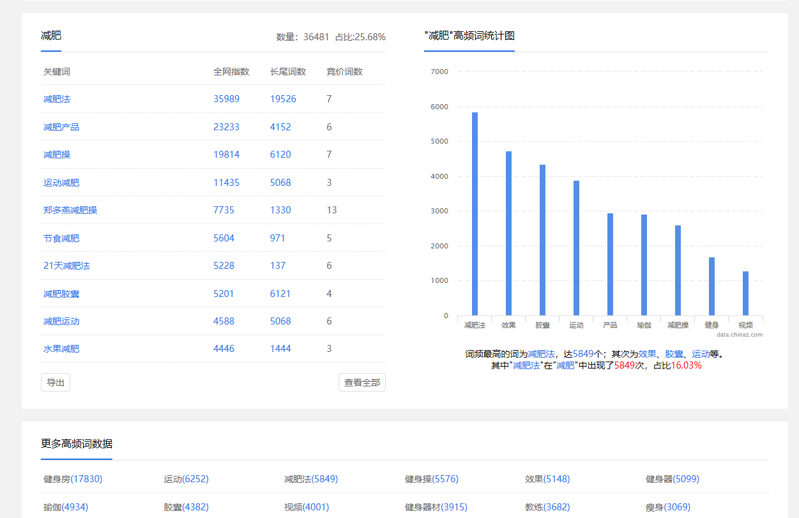Click long-tail count 137
The image size is (799, 518).
[277, 266]
